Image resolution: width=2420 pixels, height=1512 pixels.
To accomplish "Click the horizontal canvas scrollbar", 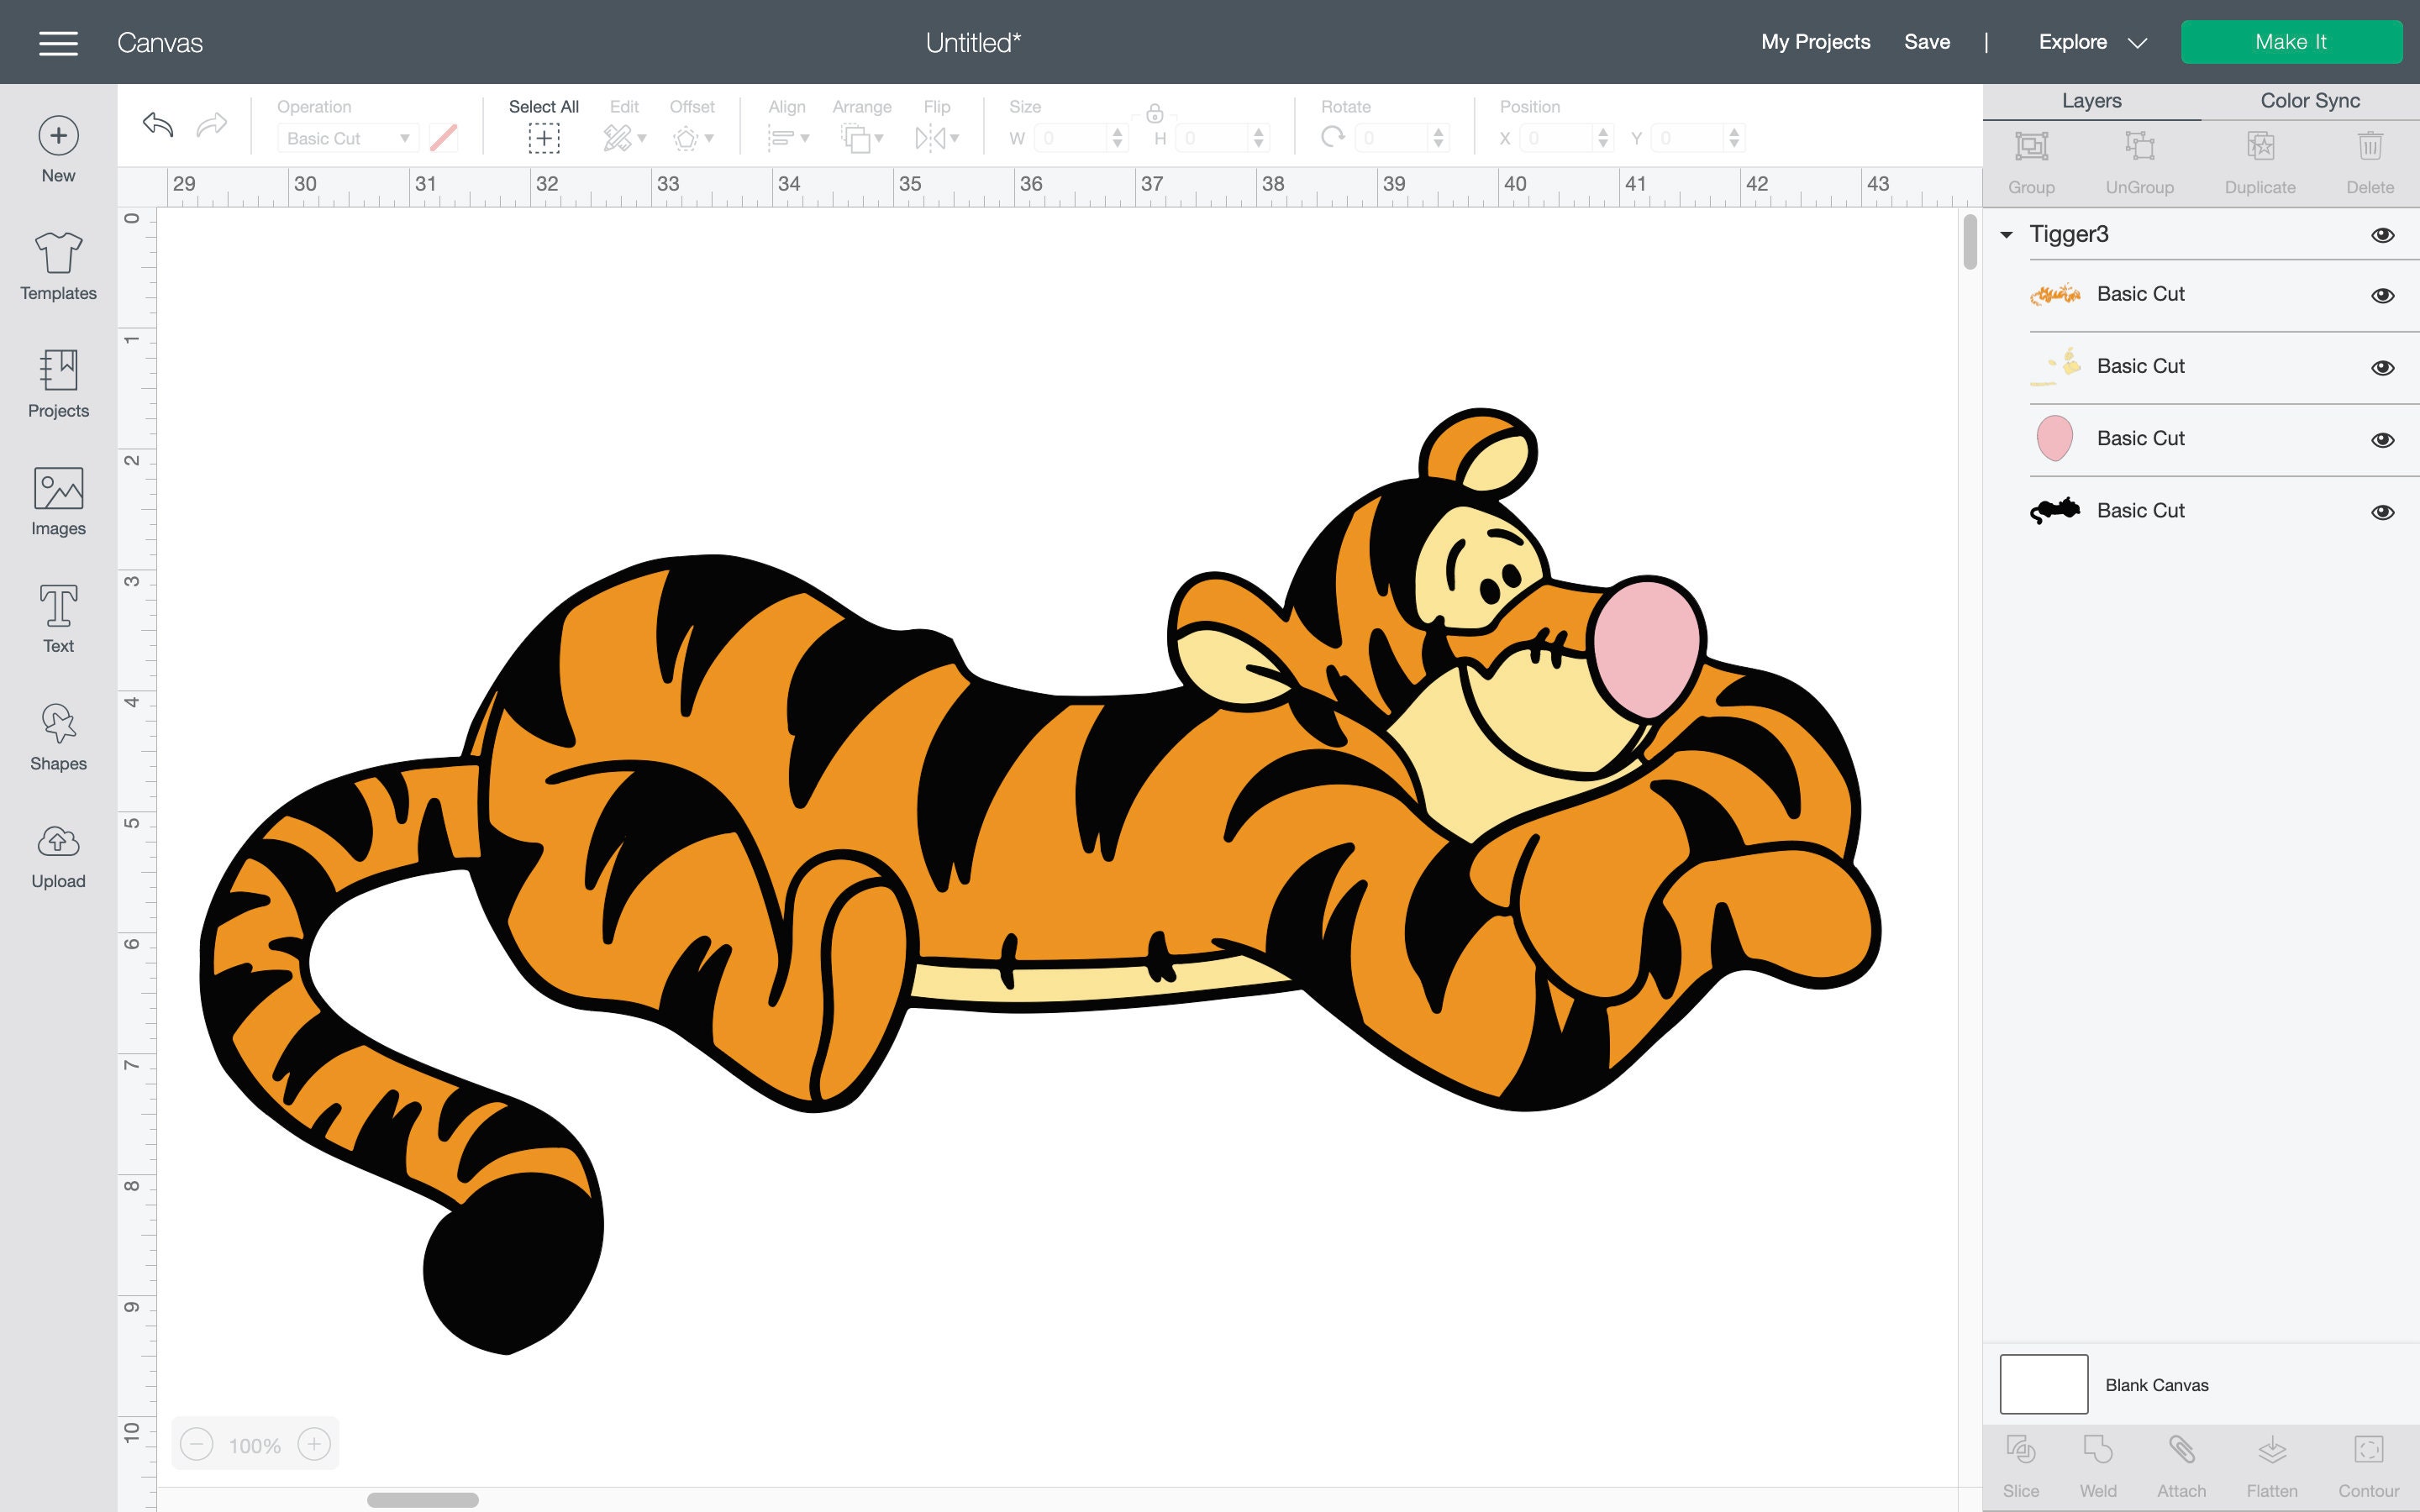I will click(422, 1499).
